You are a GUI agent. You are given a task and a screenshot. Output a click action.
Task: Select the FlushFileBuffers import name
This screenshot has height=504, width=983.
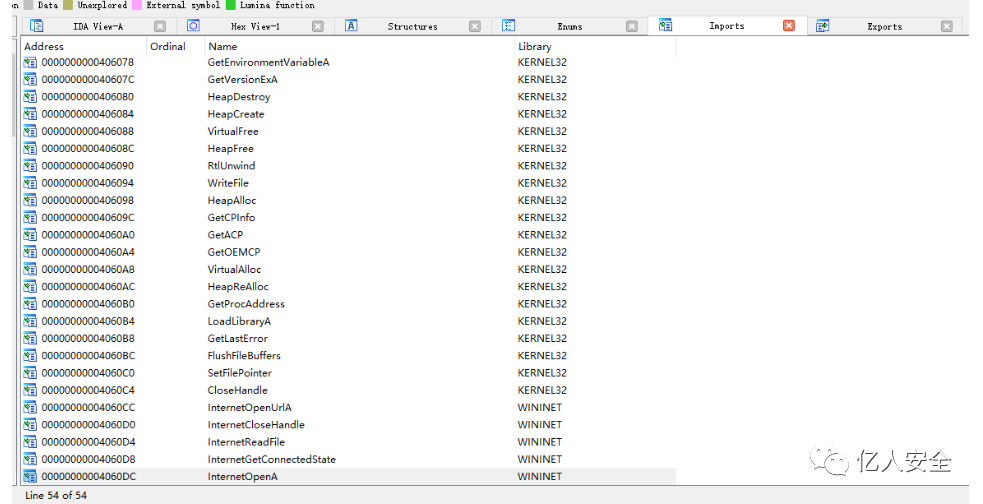pos(244,355)
